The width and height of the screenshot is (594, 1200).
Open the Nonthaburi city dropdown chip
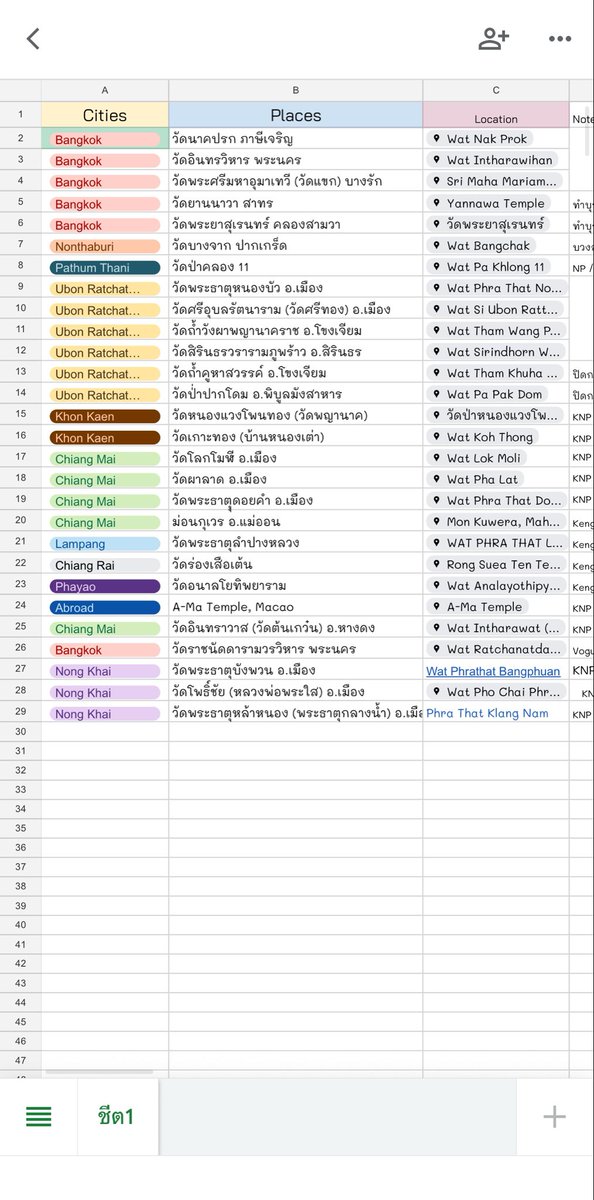coord(105,246)
